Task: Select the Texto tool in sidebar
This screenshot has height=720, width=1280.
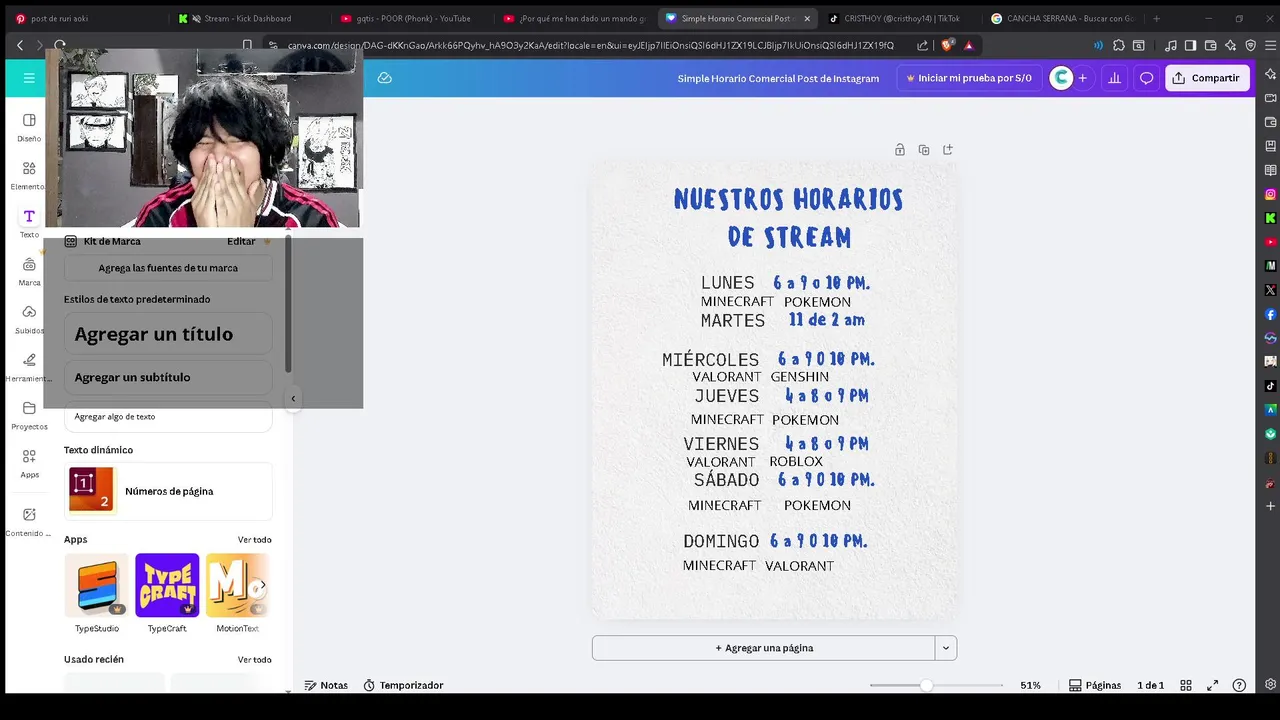Action: click(x=29, y=223)
